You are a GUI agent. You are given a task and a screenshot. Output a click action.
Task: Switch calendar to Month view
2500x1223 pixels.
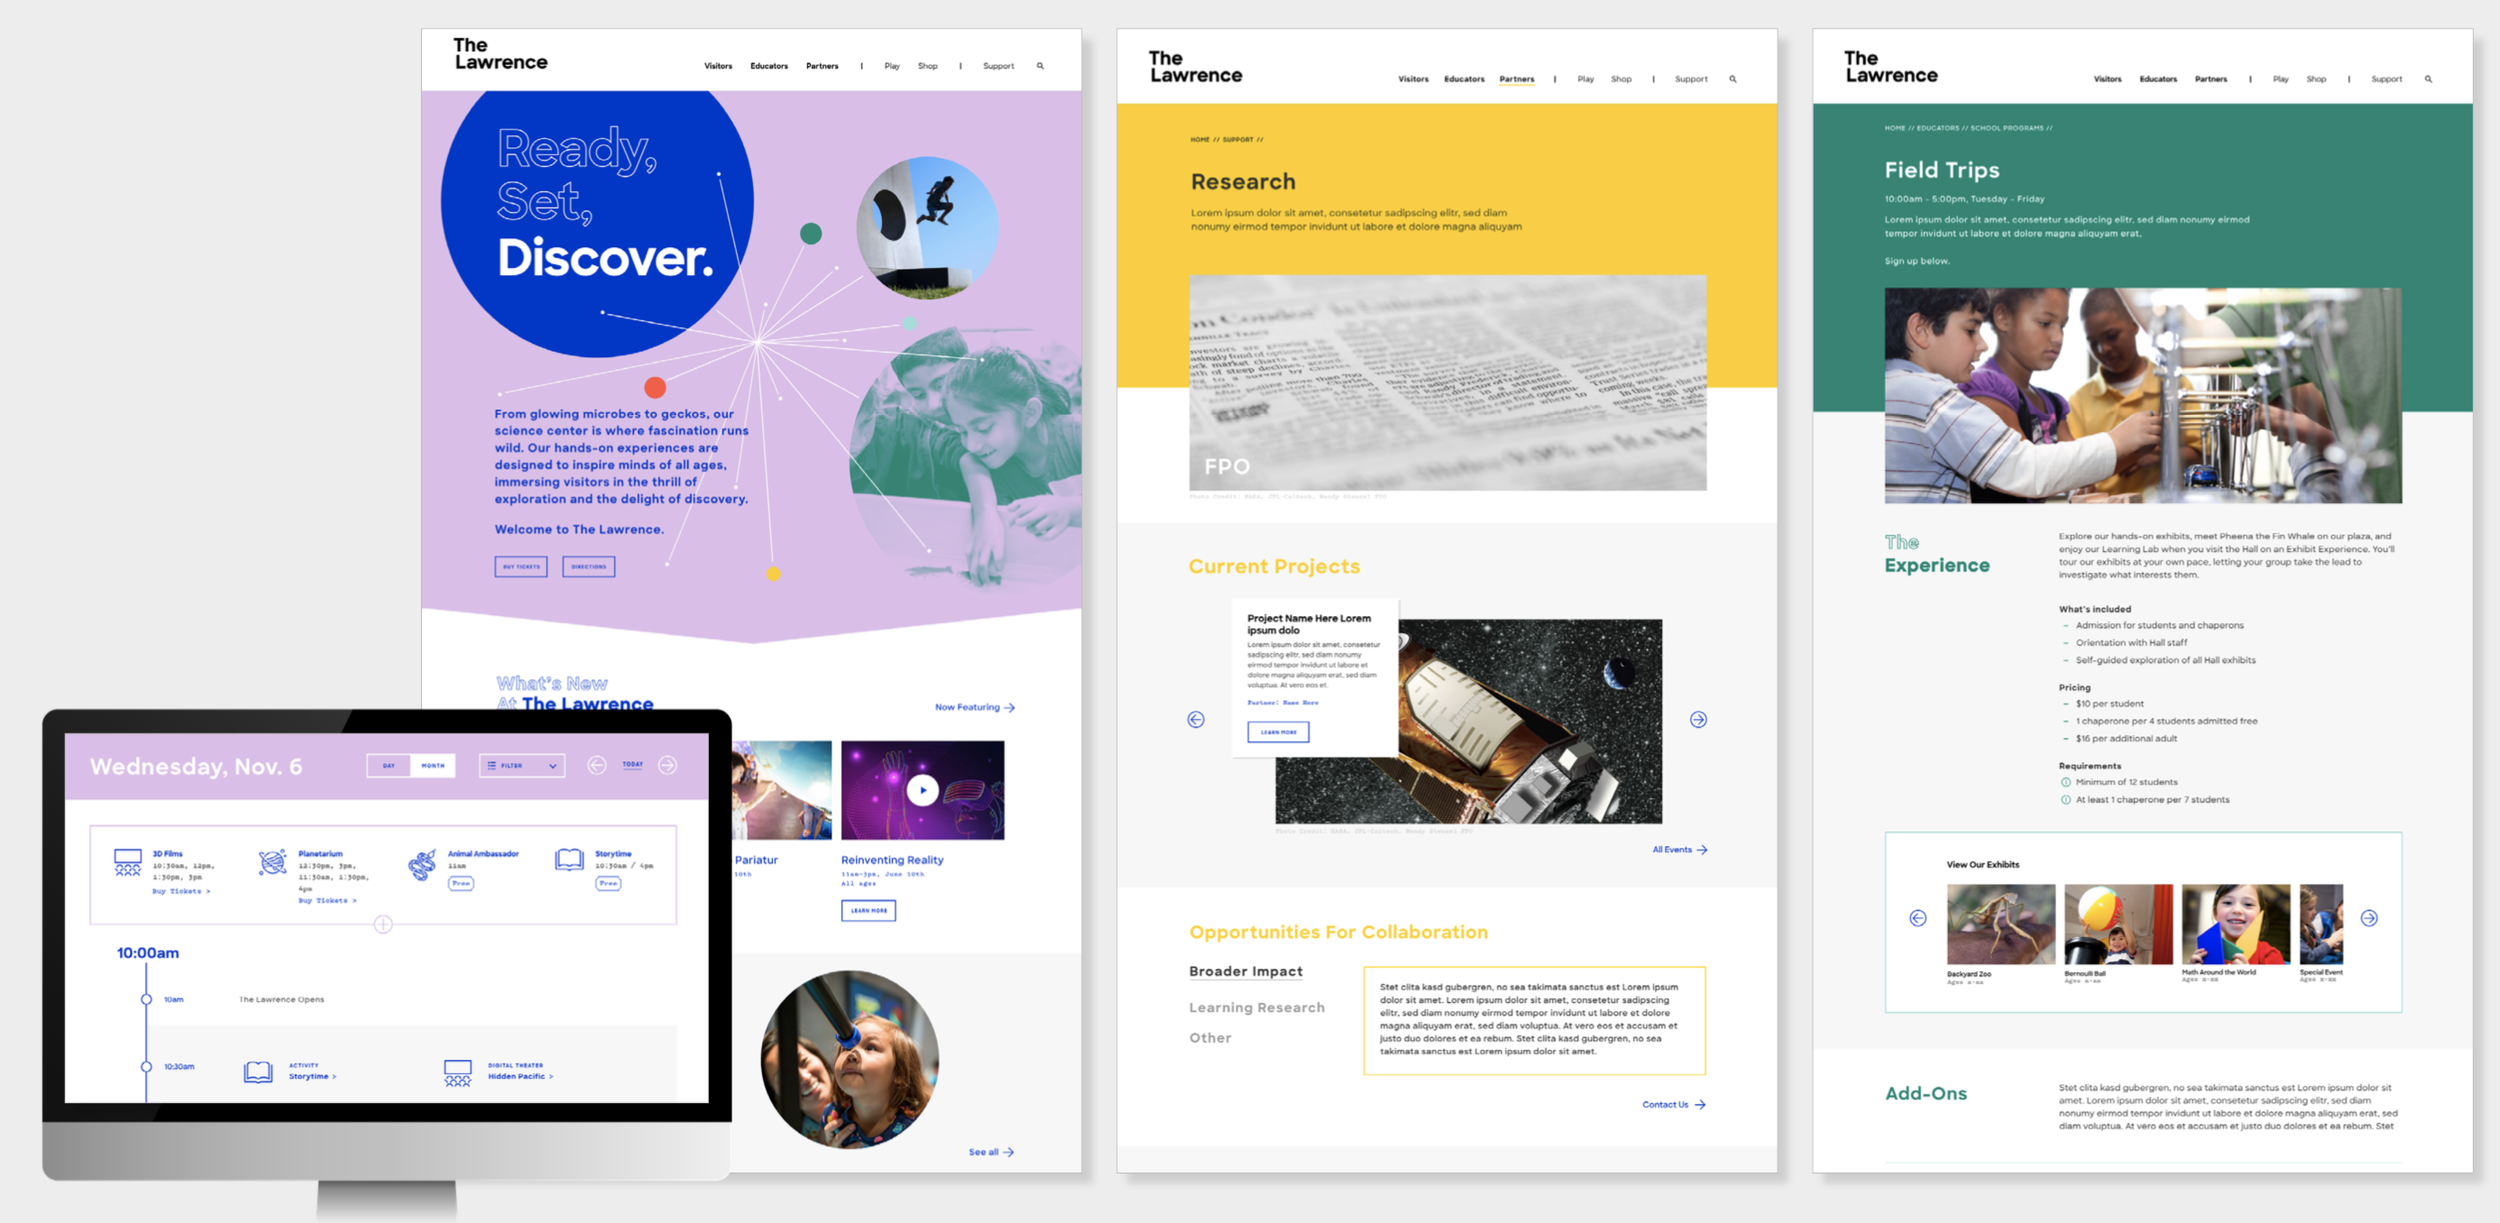pos(433,766)
